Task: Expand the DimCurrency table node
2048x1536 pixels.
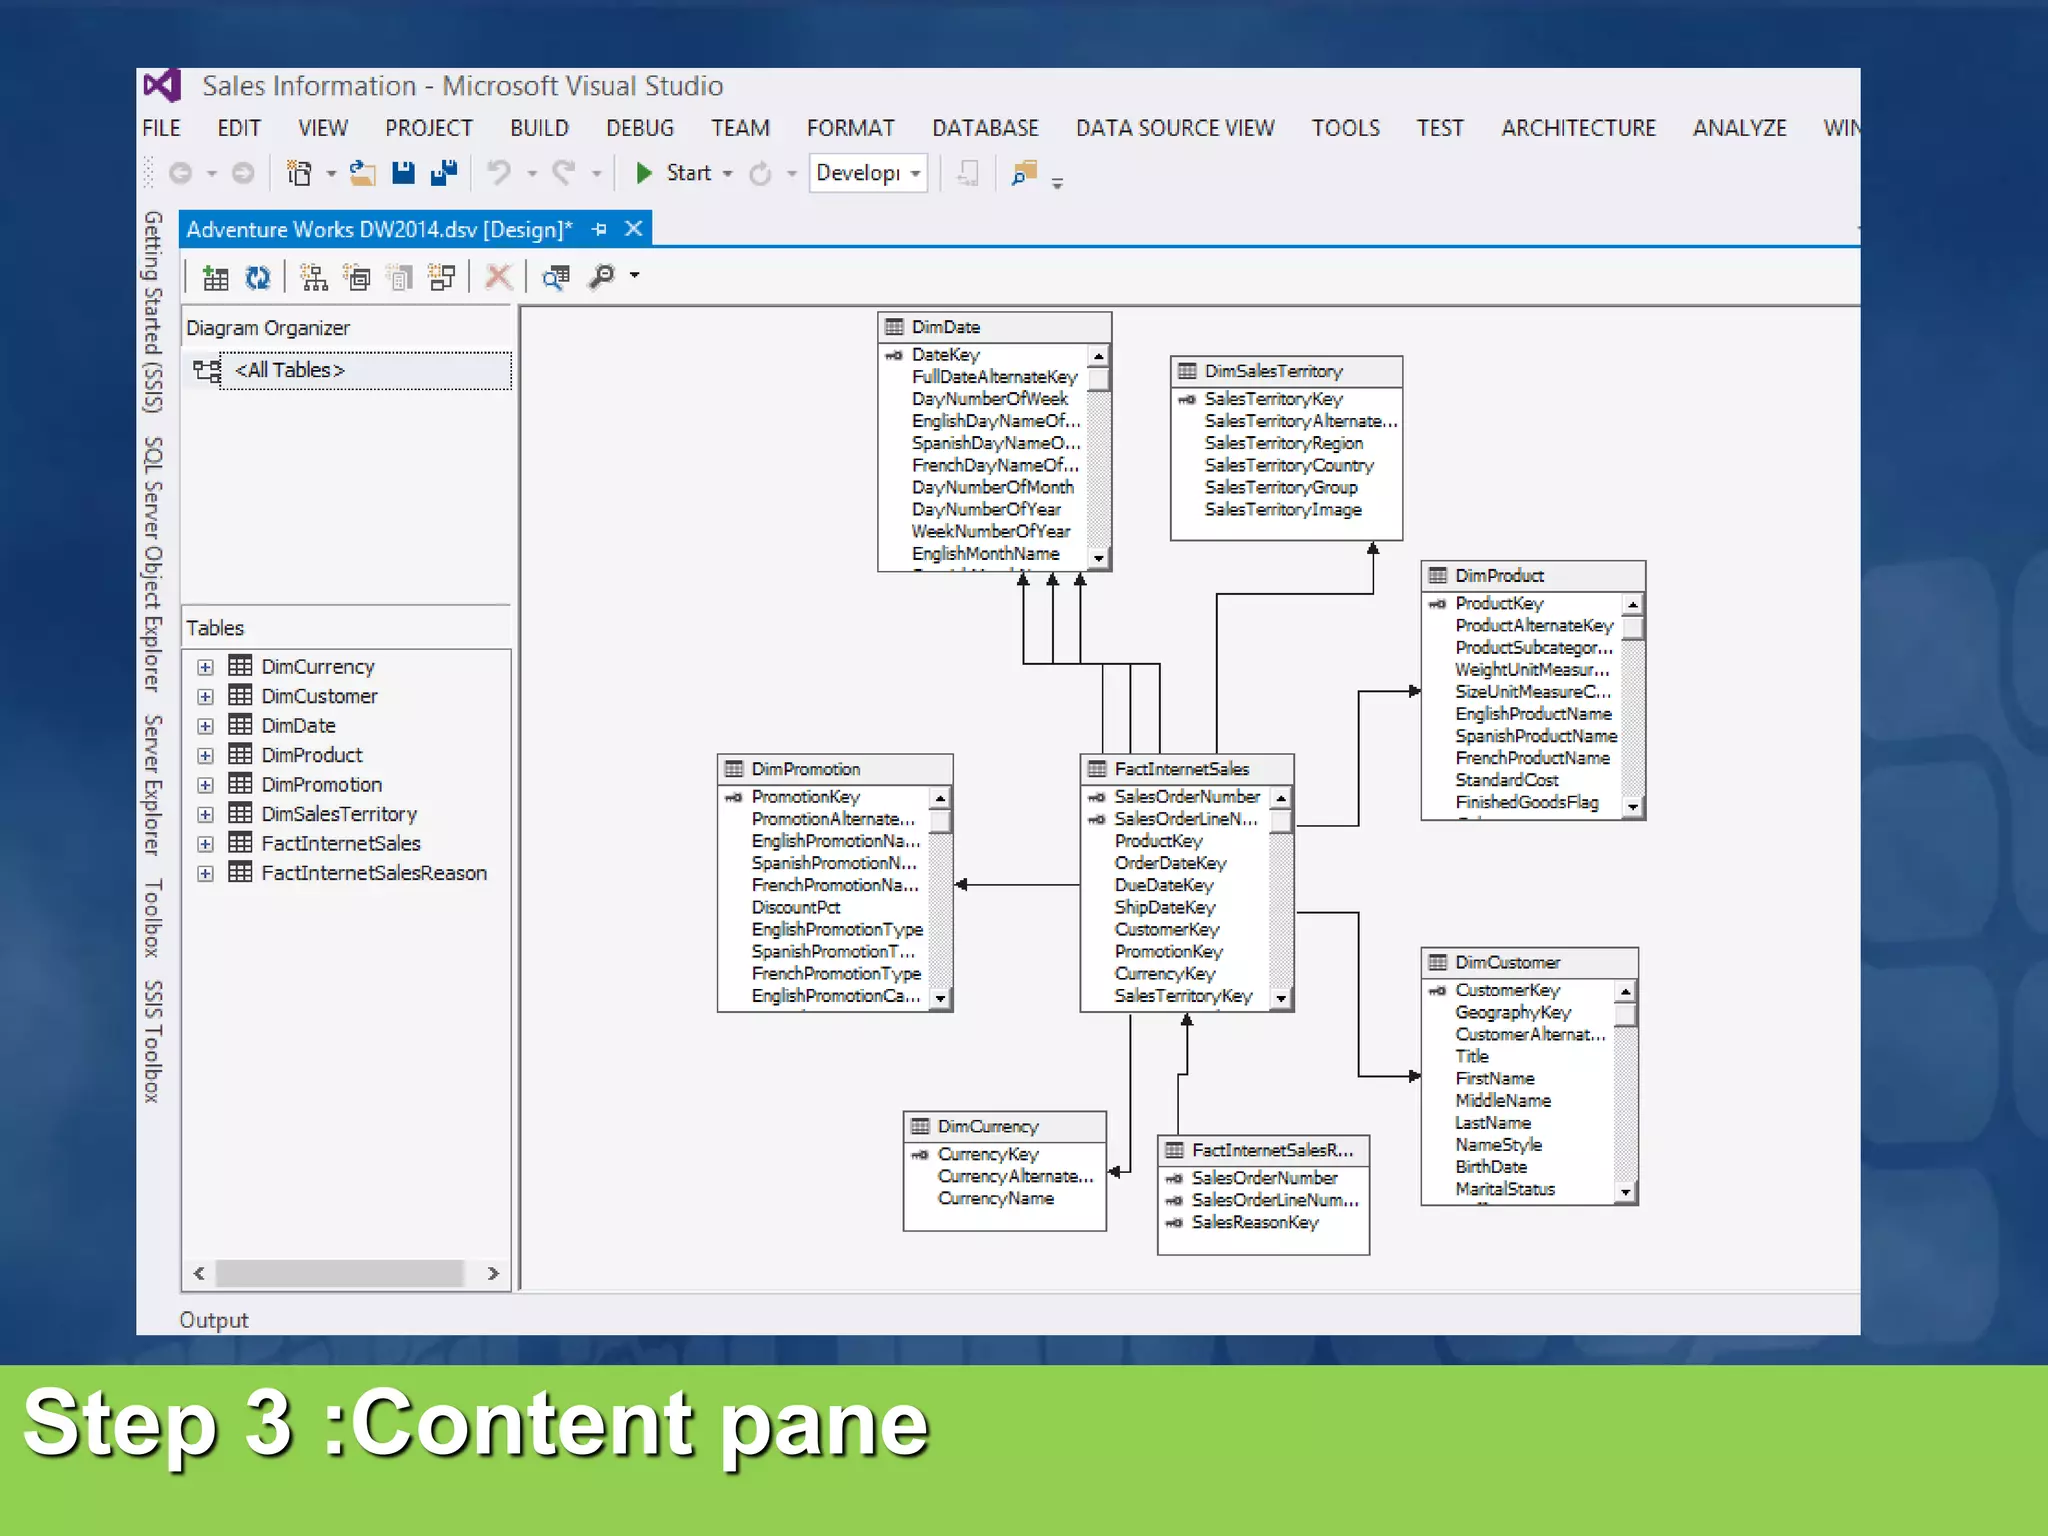Action: tap(205, 667)
